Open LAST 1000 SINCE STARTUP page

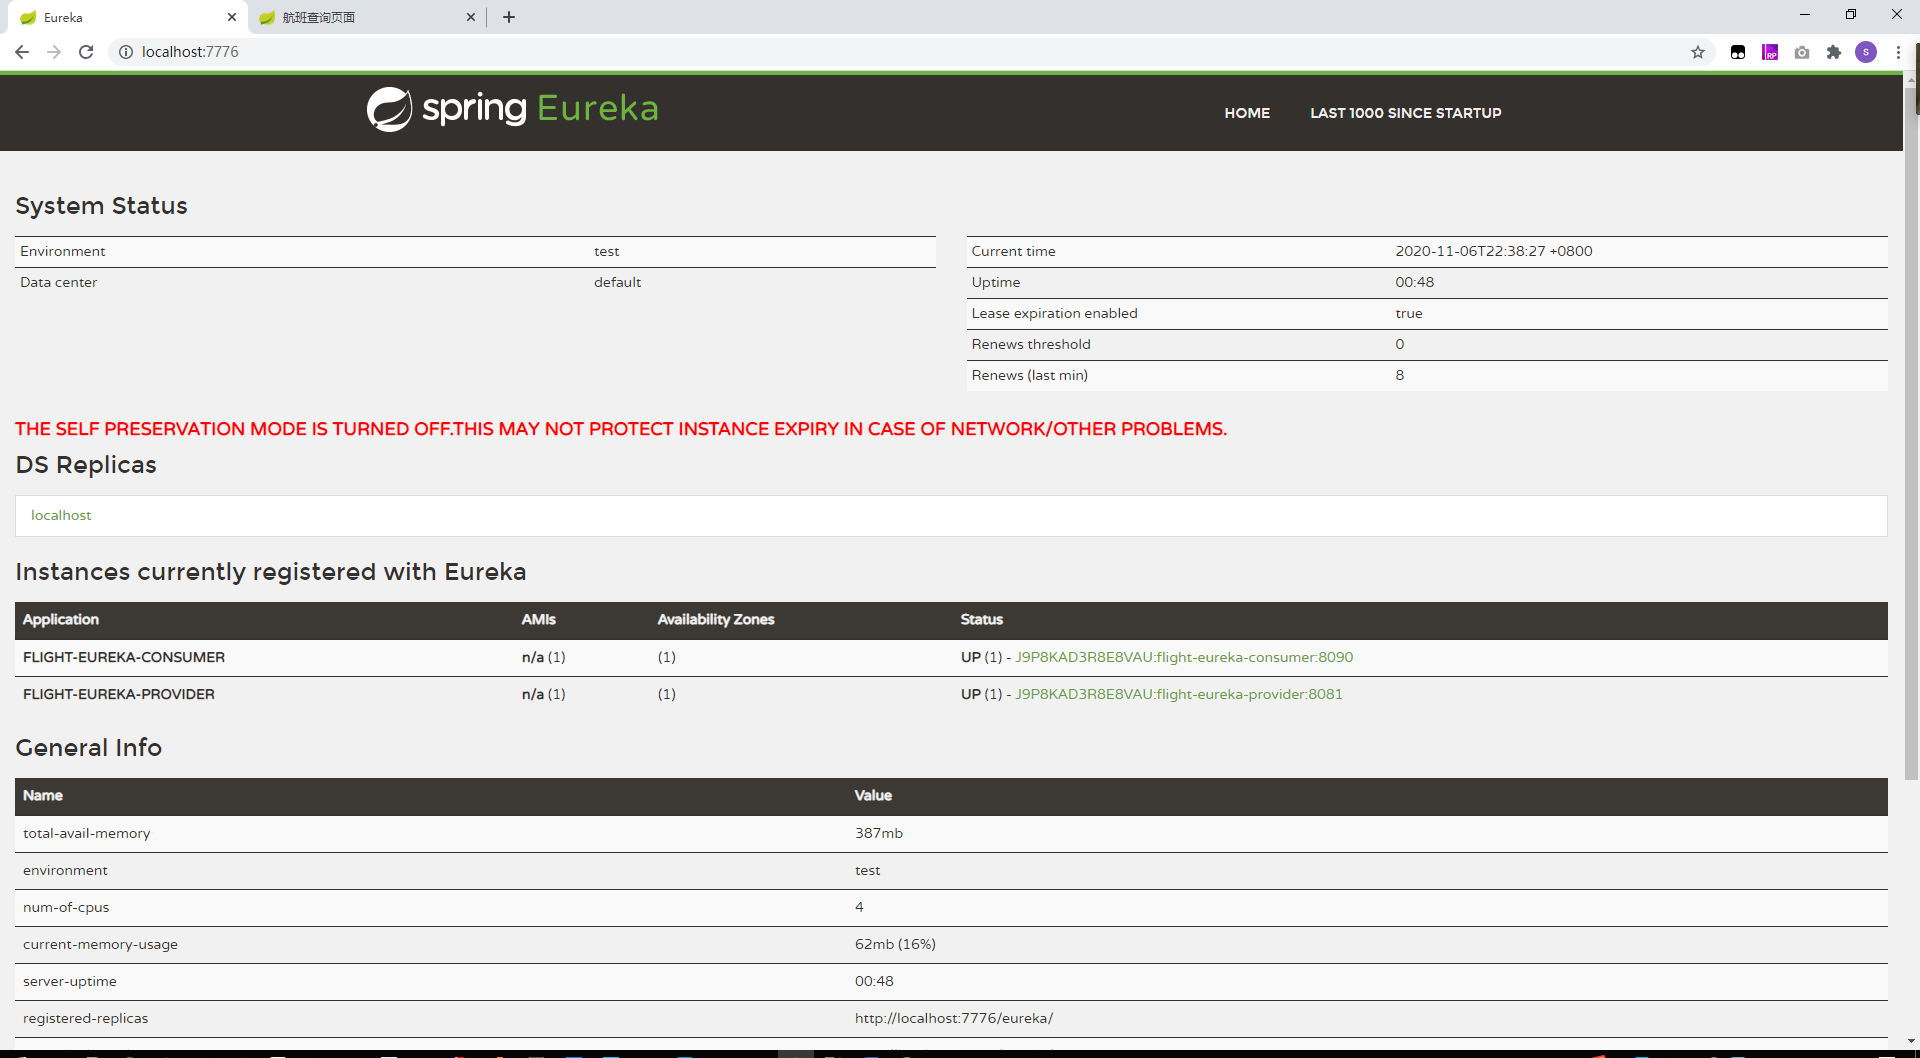tap(1406, 113)
